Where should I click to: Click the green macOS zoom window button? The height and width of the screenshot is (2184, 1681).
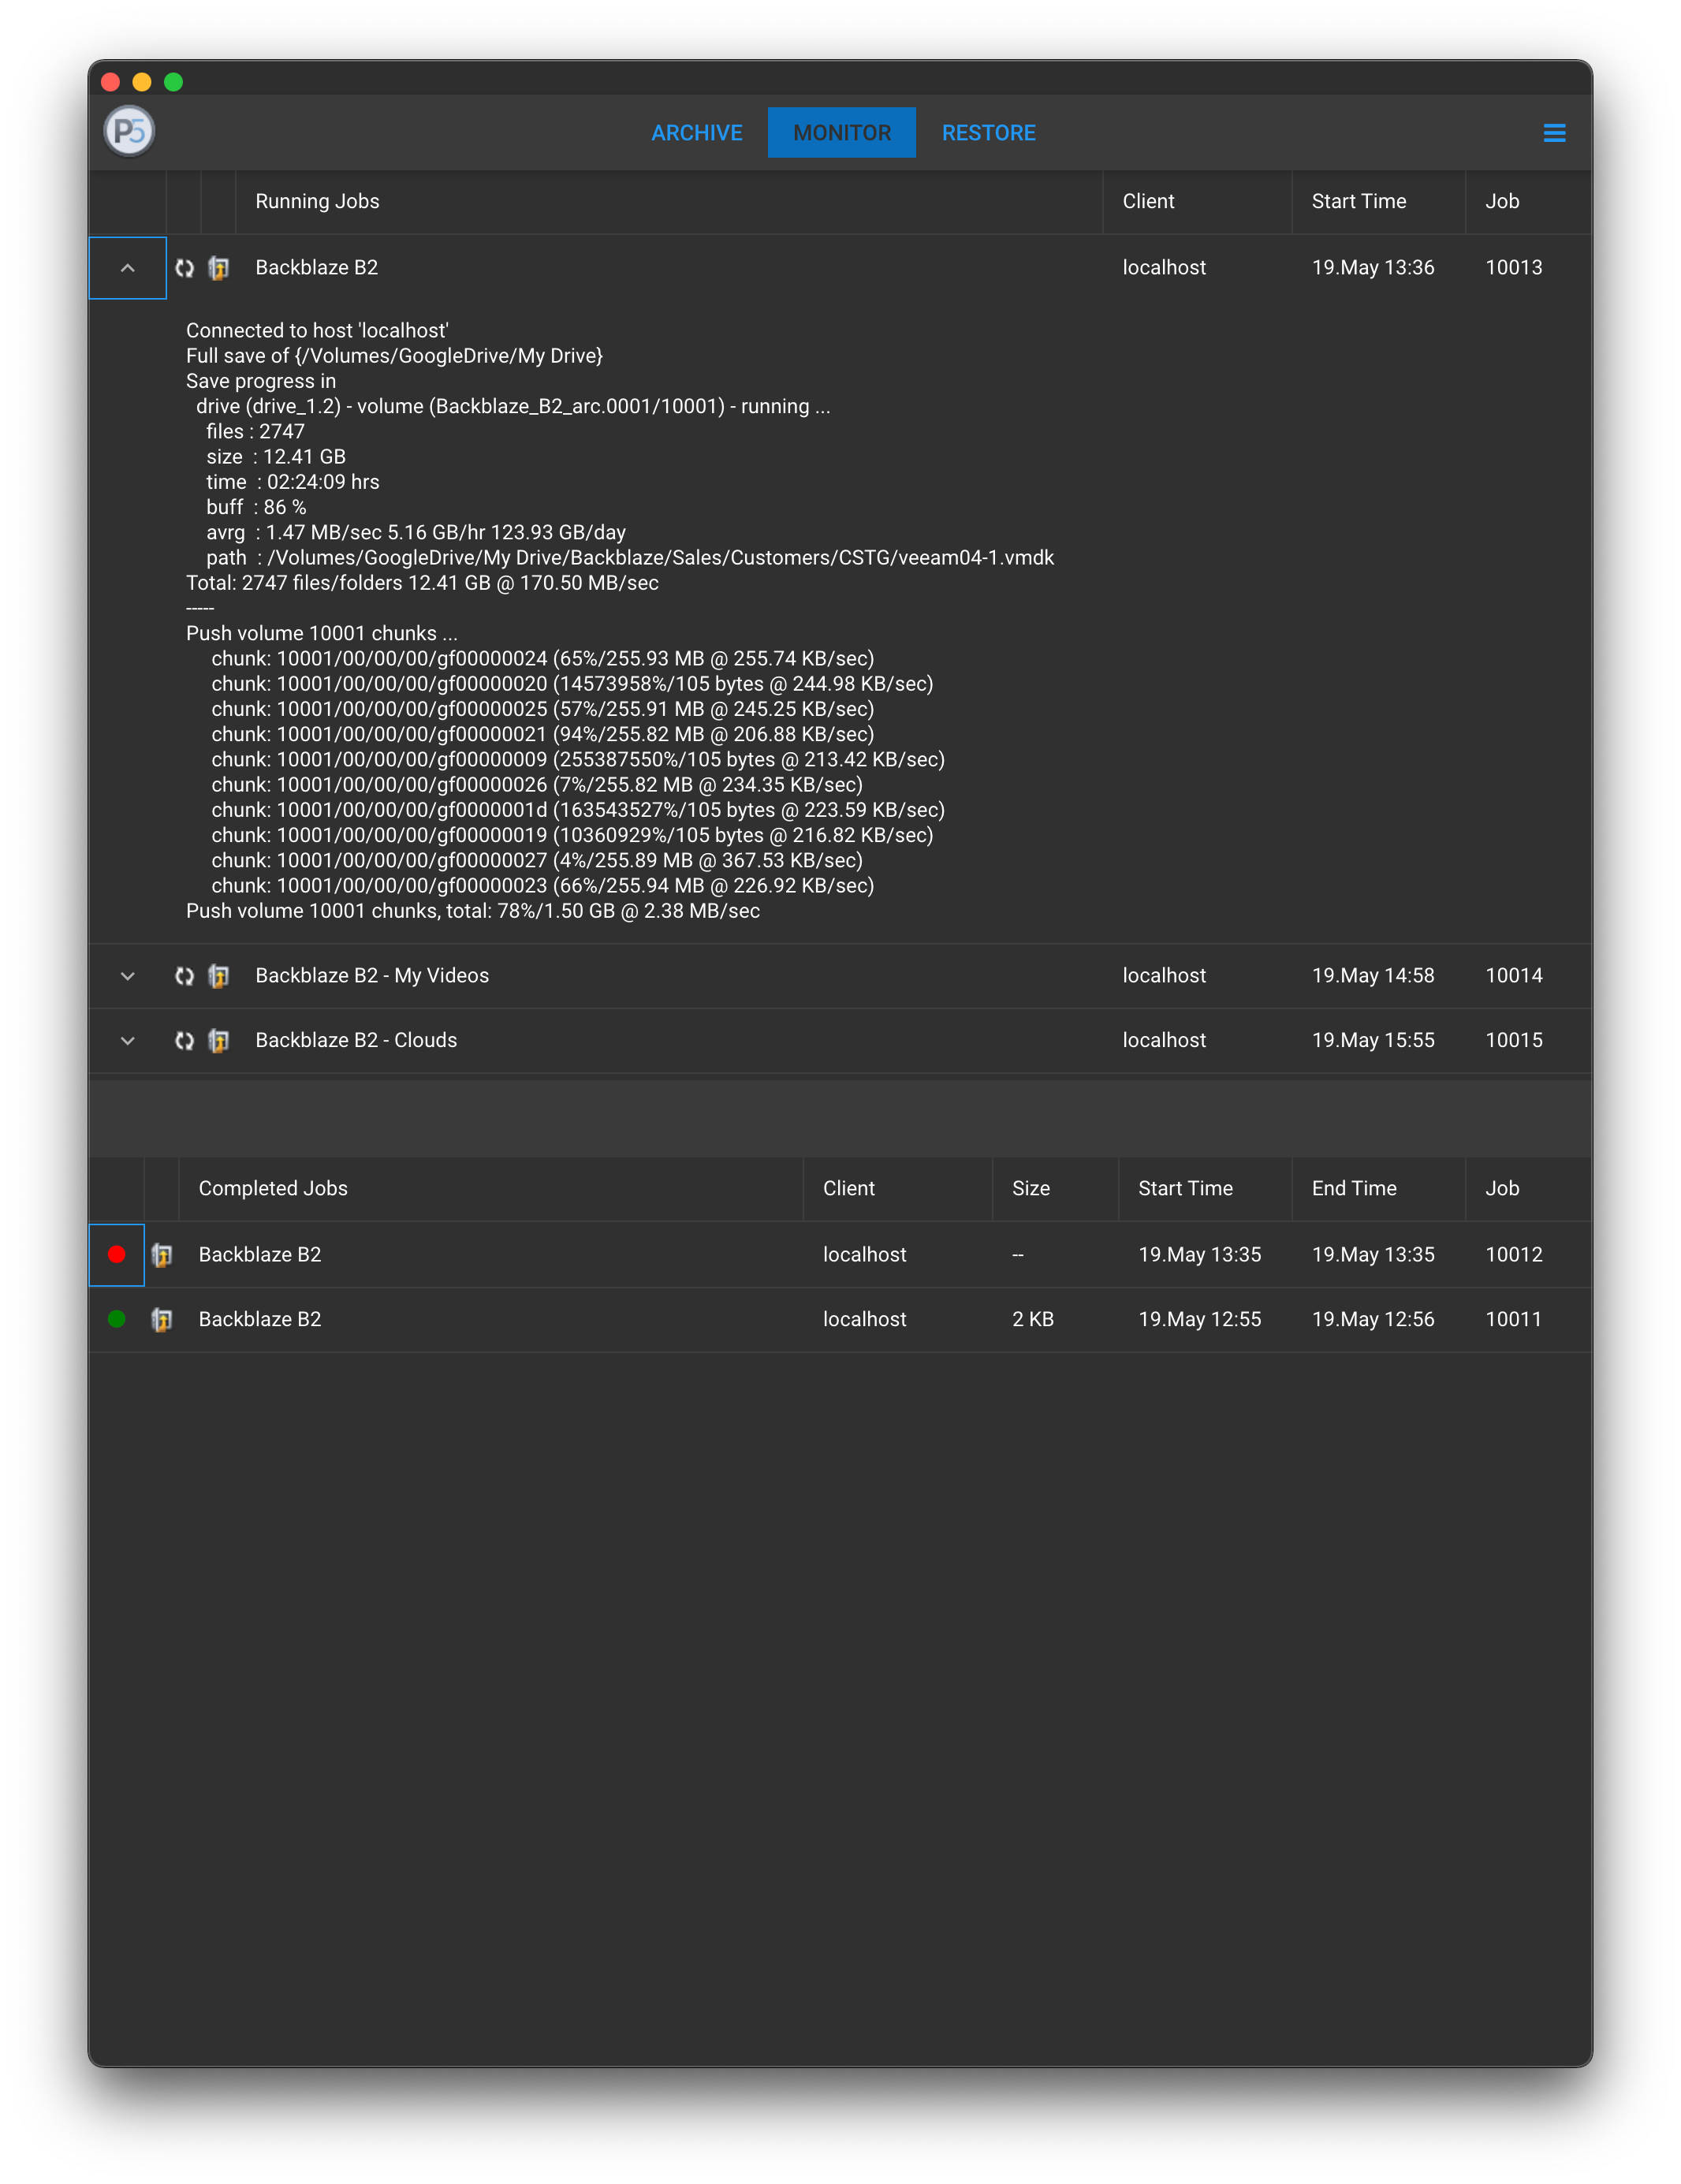pyautogui.click(x=173, y=82)
